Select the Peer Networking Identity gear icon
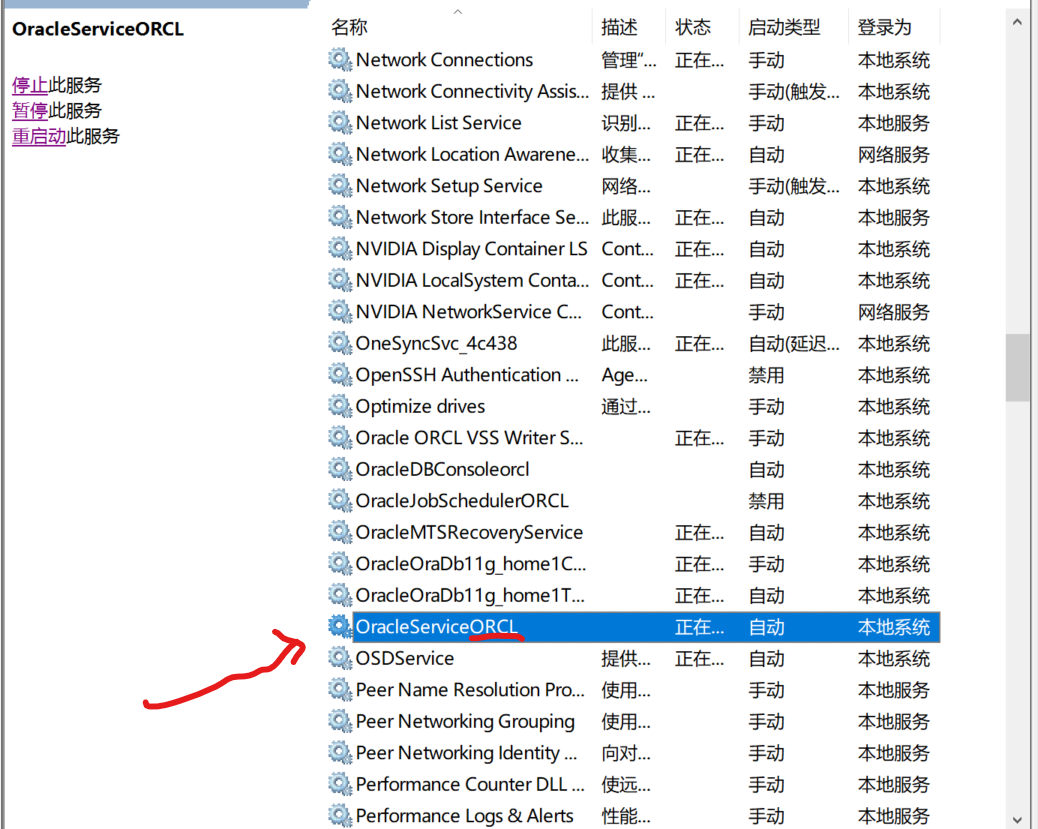The height and width of the screenshot is (829, 1038). click(x=340, y=753)
